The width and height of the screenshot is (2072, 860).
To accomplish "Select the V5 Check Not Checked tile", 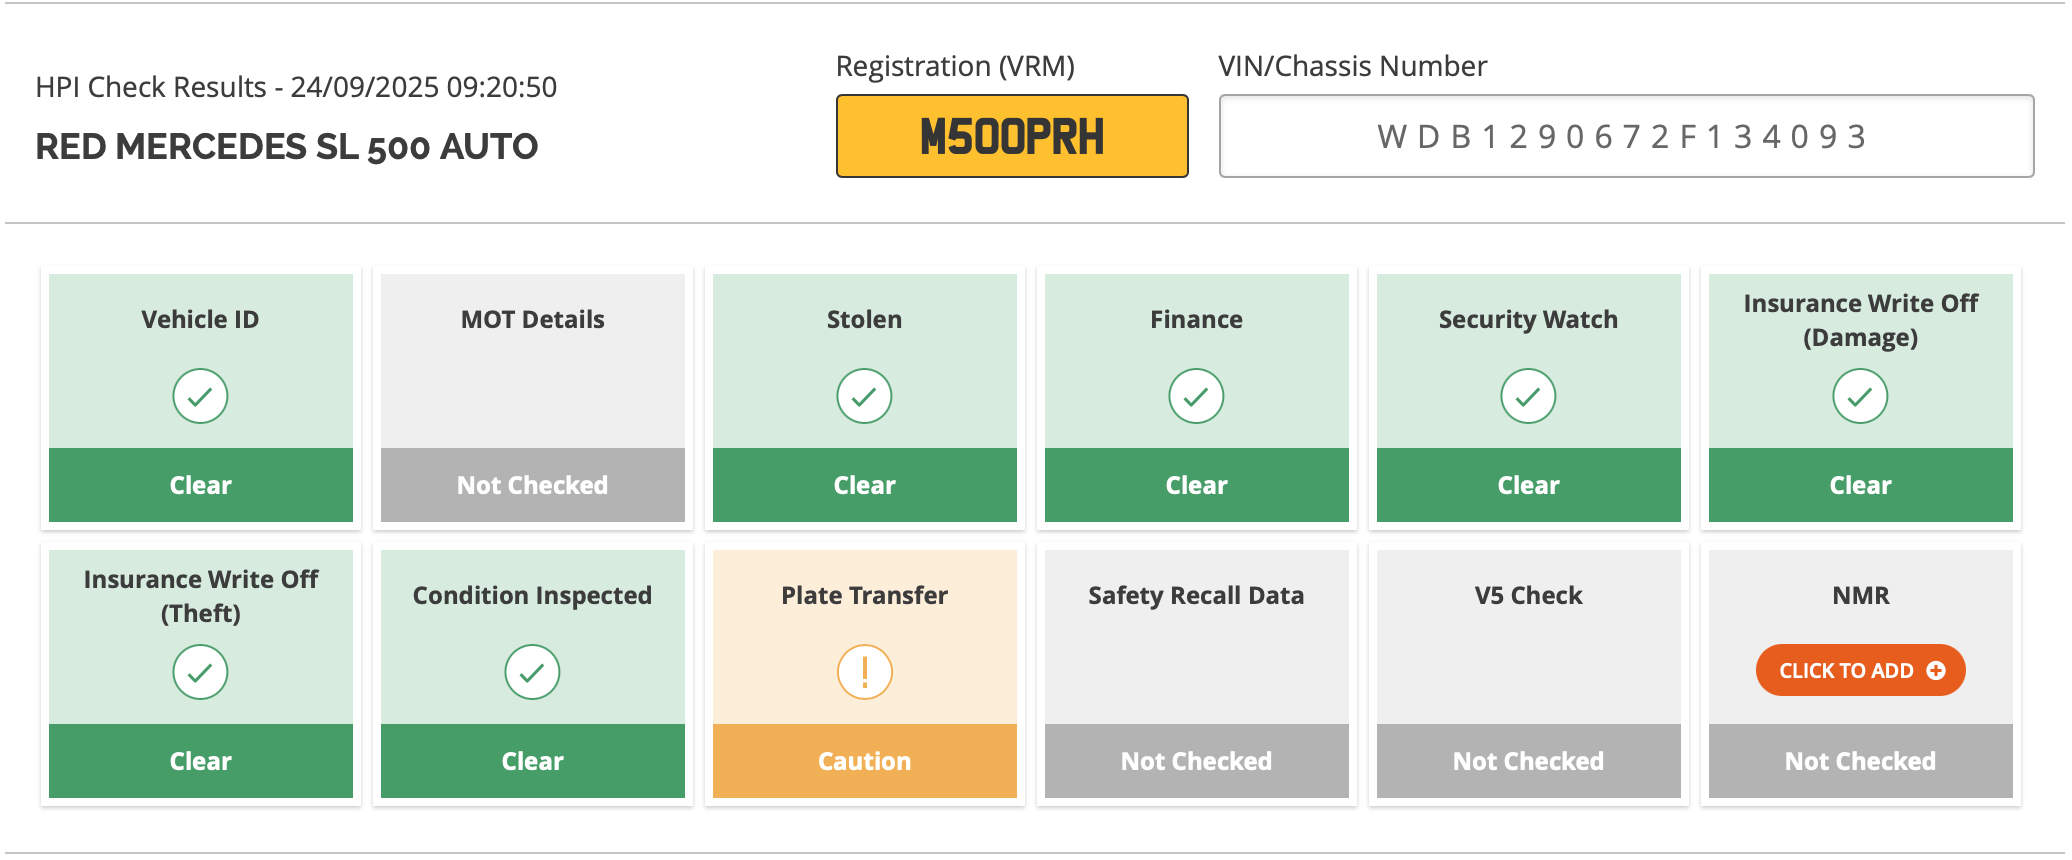I will pyautogui.click(x=1528, y=674).
